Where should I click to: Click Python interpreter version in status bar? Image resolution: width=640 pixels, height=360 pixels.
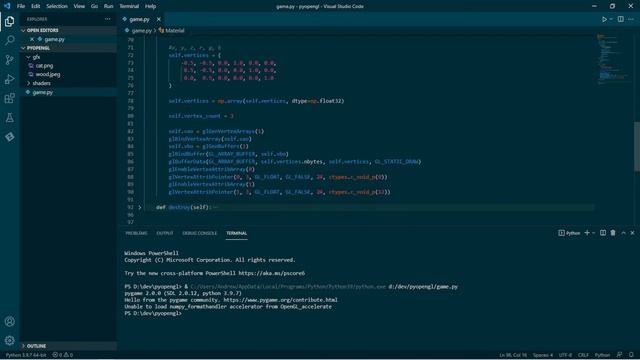25,355
